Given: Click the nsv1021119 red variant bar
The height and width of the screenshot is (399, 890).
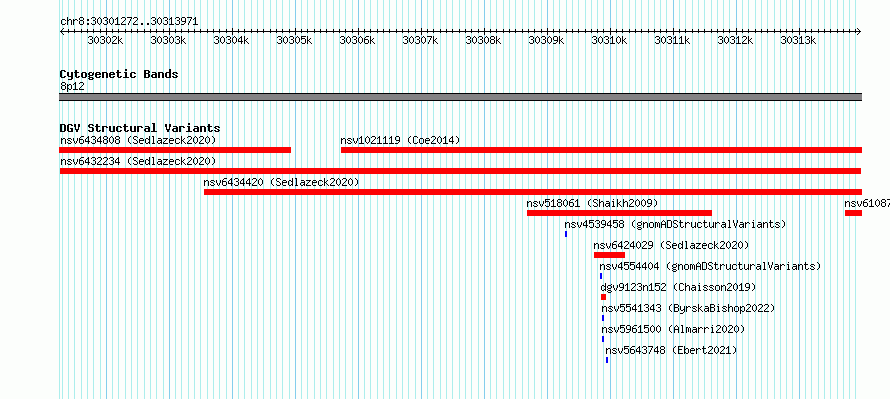Looking at the screenshot, I should pyautogui.click(x=601, y=150).
